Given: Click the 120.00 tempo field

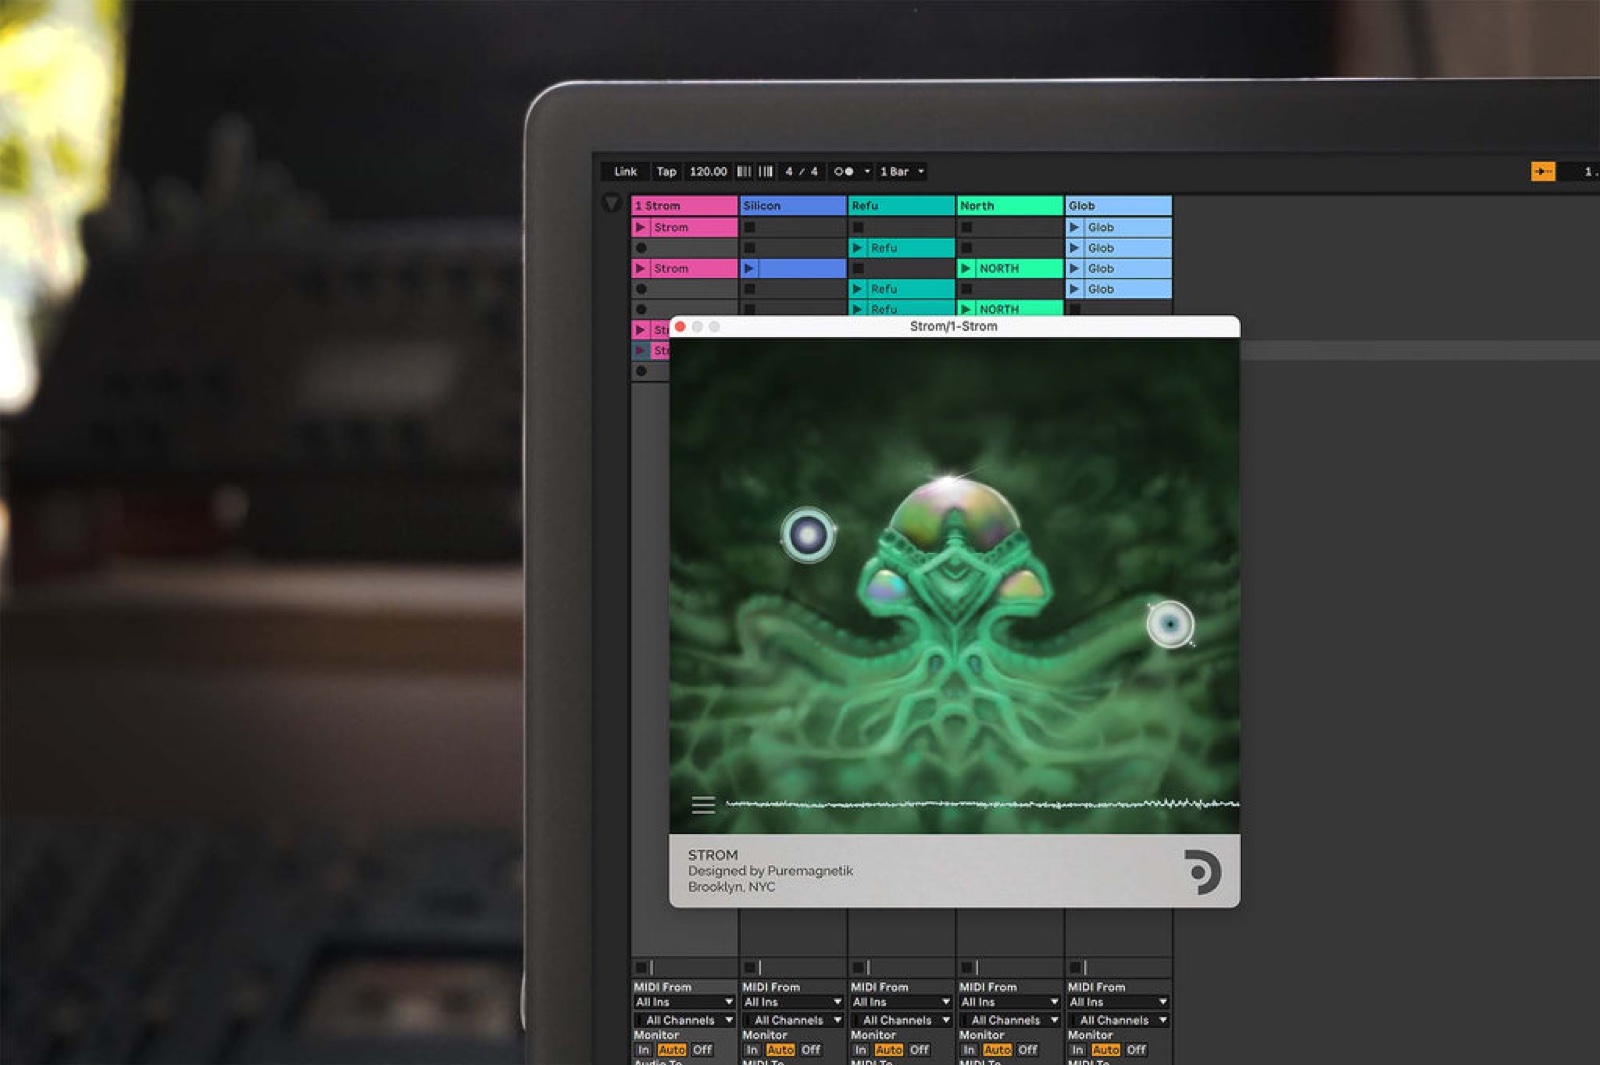Looking at the screenshot, I should [708, 172].
